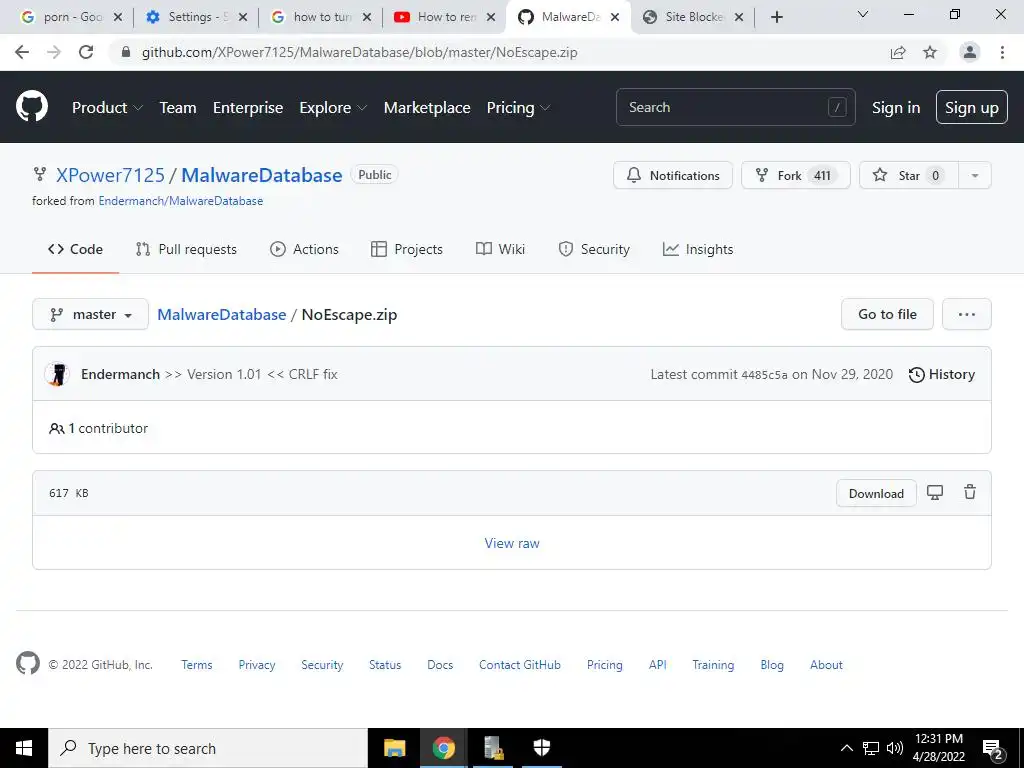Click the address bar URL
This screenshot has width=1024, height=768.
click(x=360, y=52)
